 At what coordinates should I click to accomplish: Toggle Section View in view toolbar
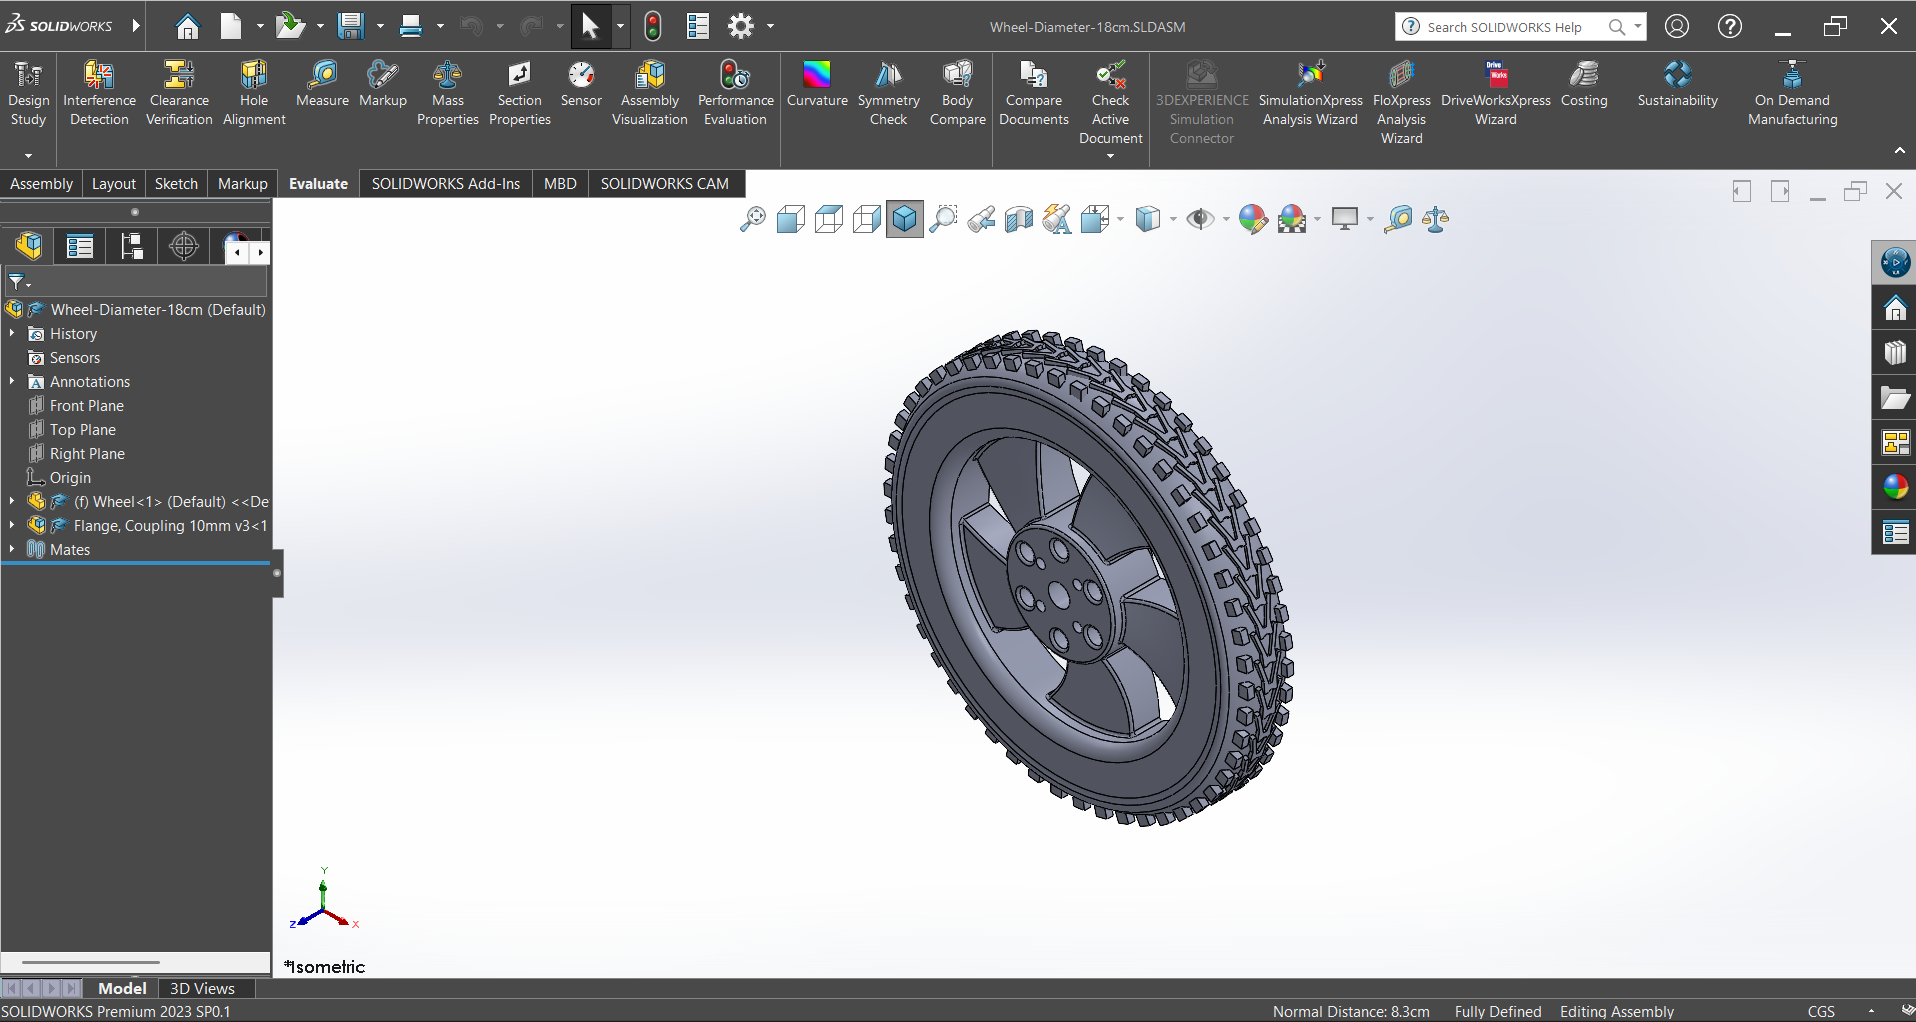click(x=1019, y=219)
